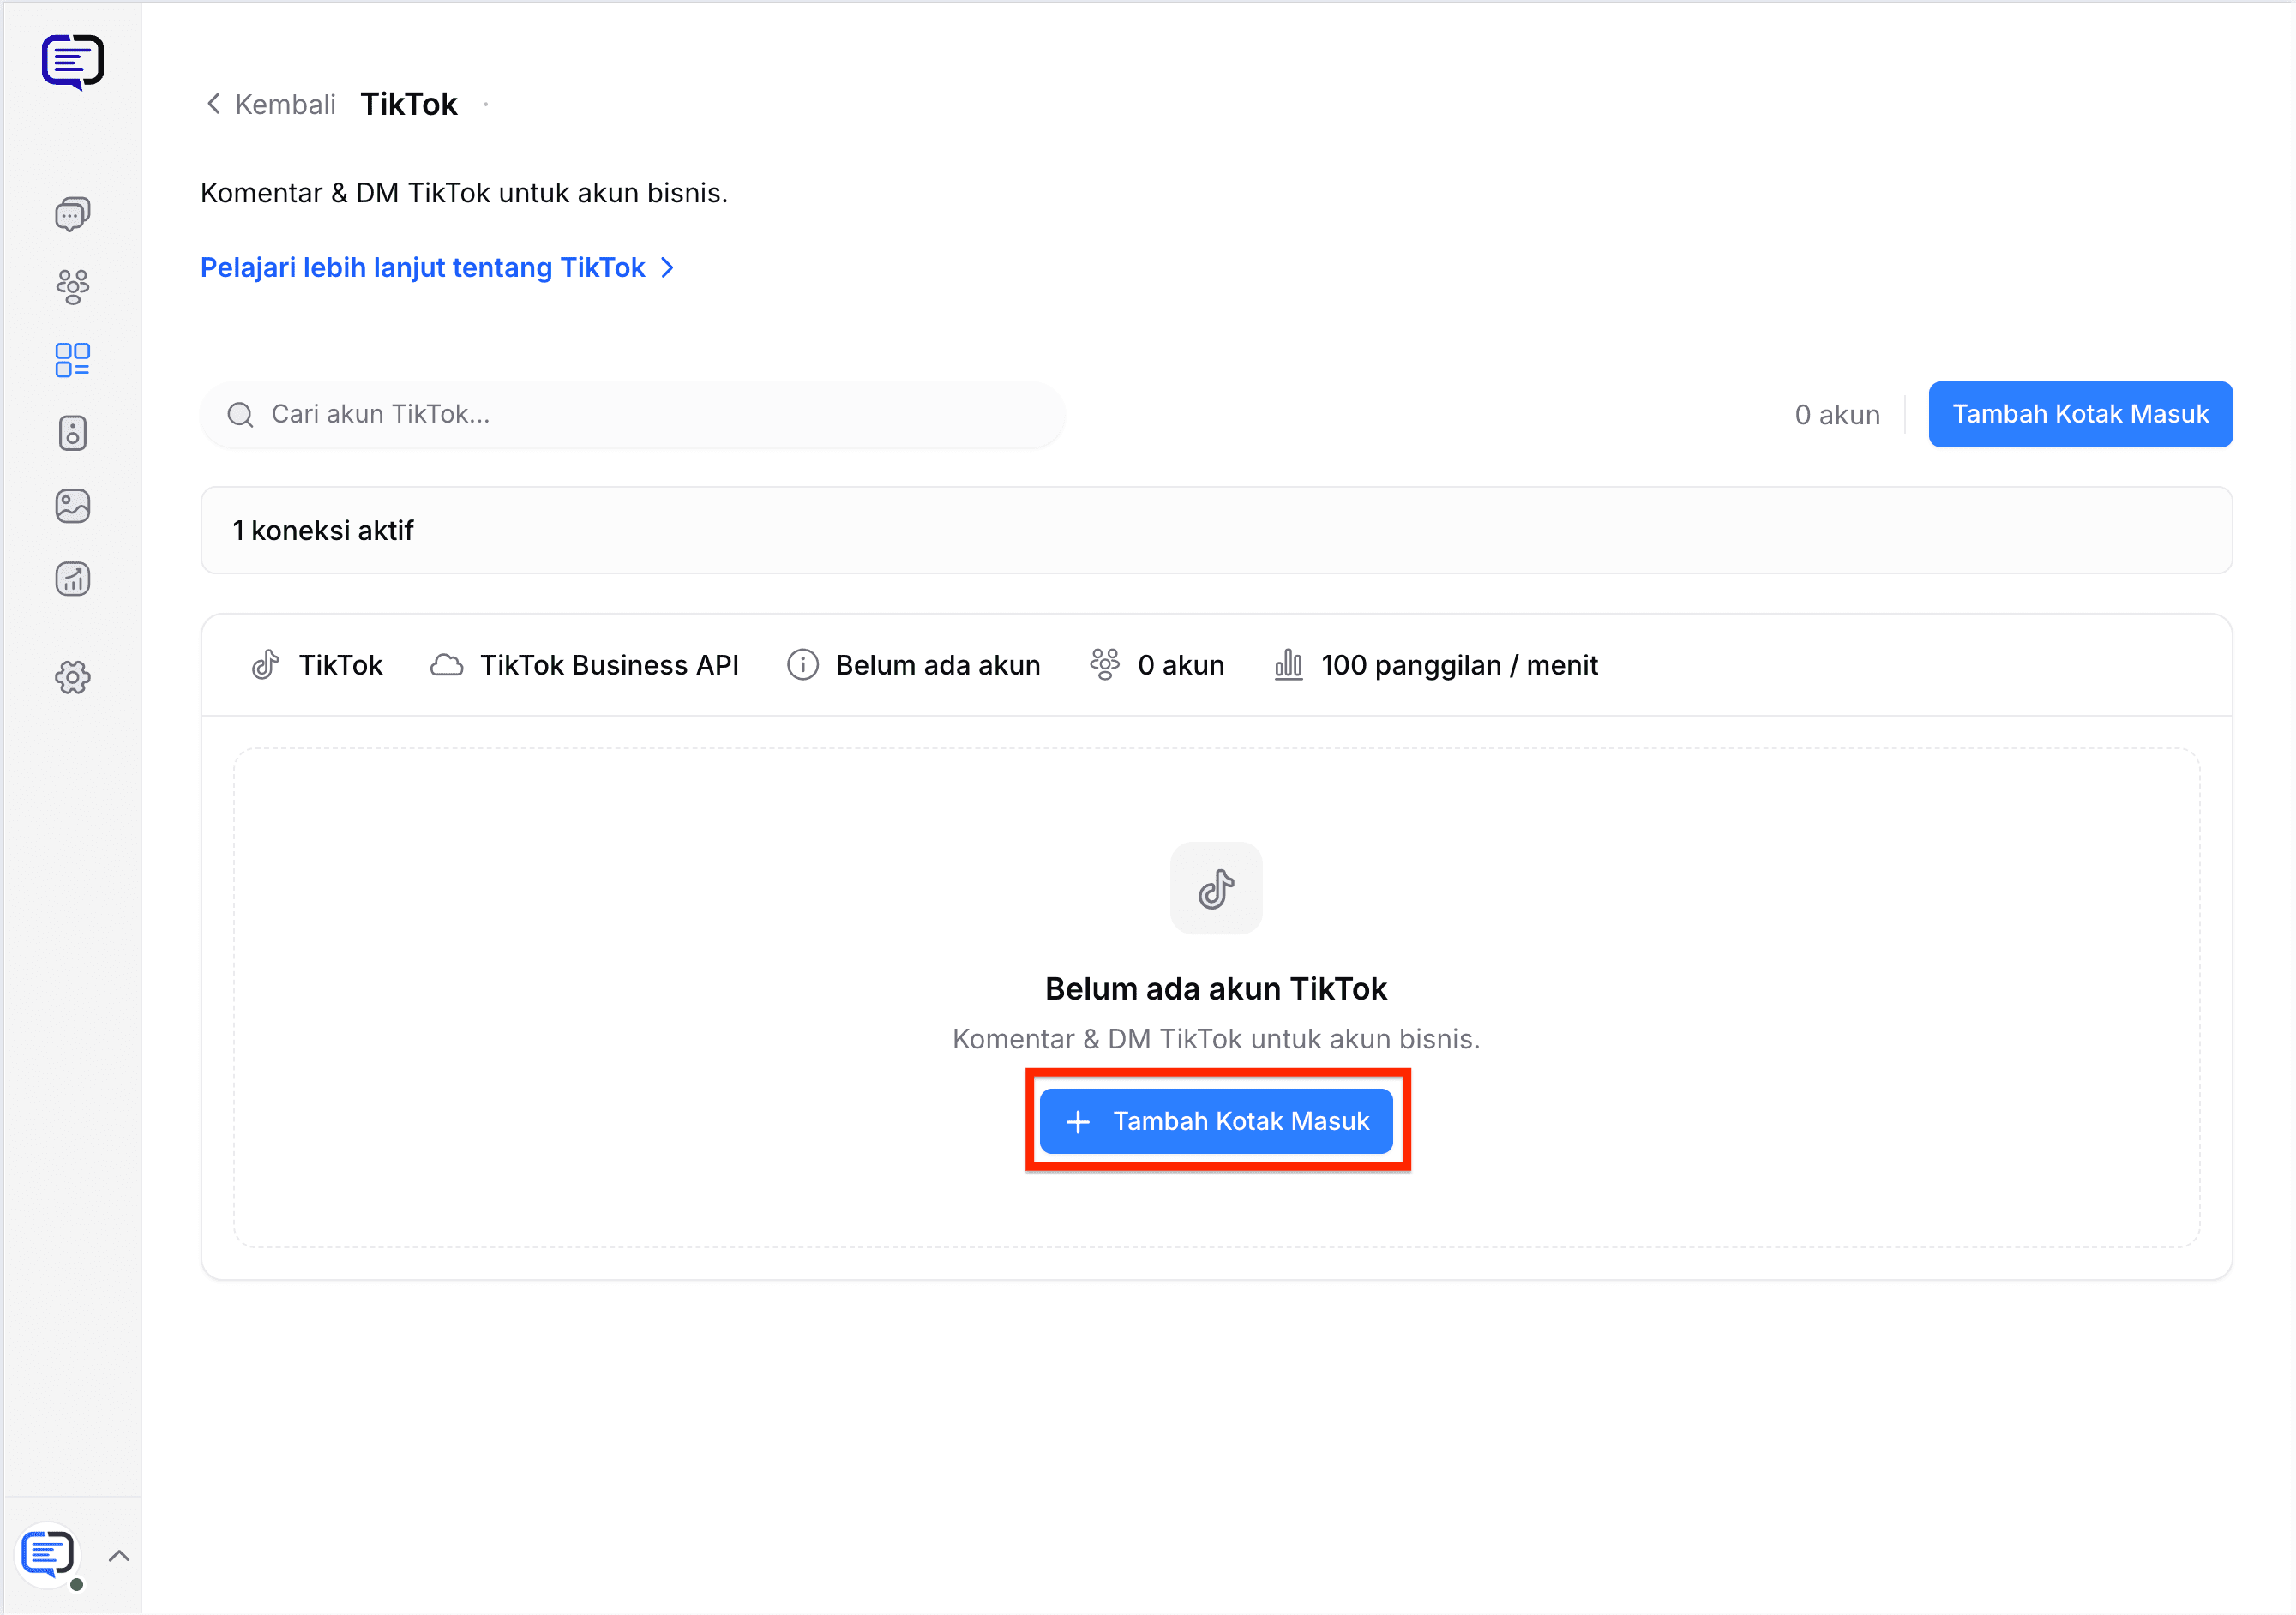Click the info icon beside Belum ada akun
Viewport: 2296px width, 1615px height.
coord(803,665)
